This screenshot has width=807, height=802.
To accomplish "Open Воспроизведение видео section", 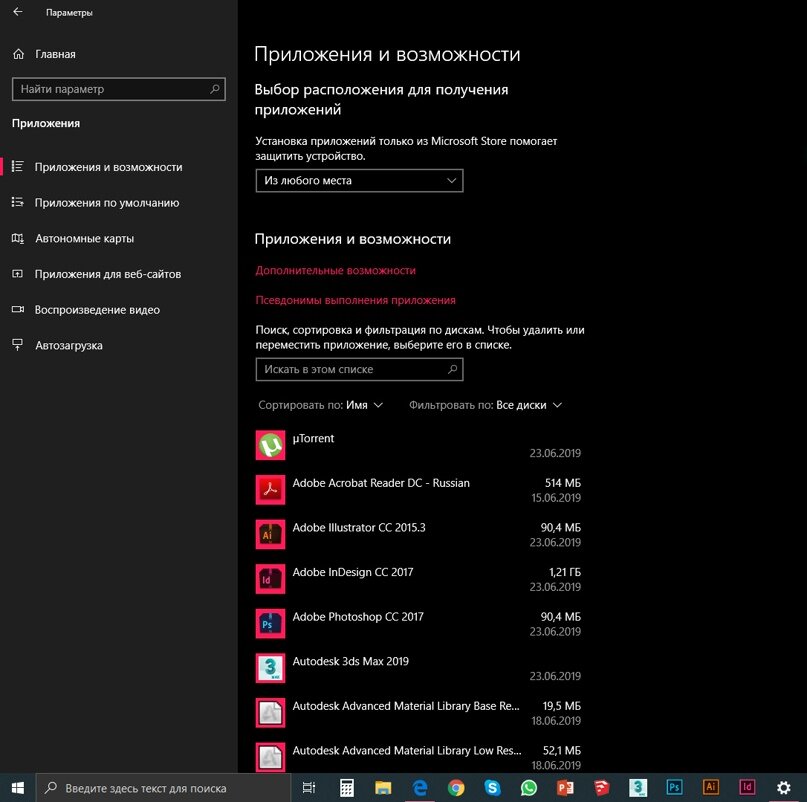I will pos(97,310).
